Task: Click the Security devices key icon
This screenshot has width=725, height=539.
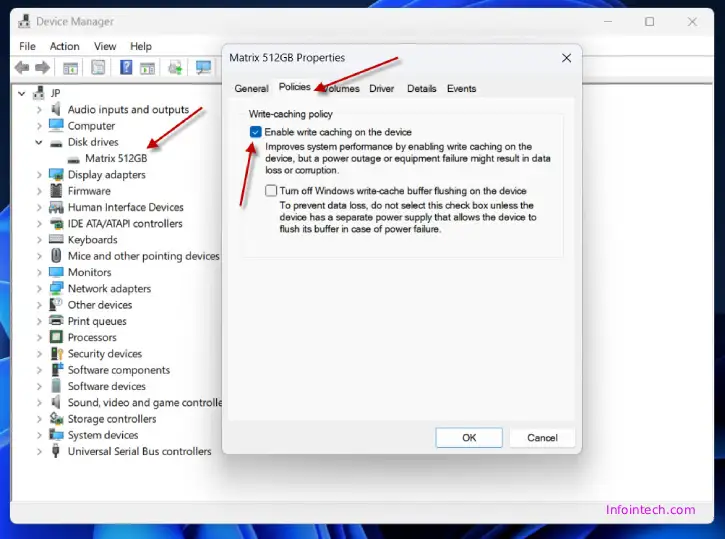Action: (x=56, y=353)
